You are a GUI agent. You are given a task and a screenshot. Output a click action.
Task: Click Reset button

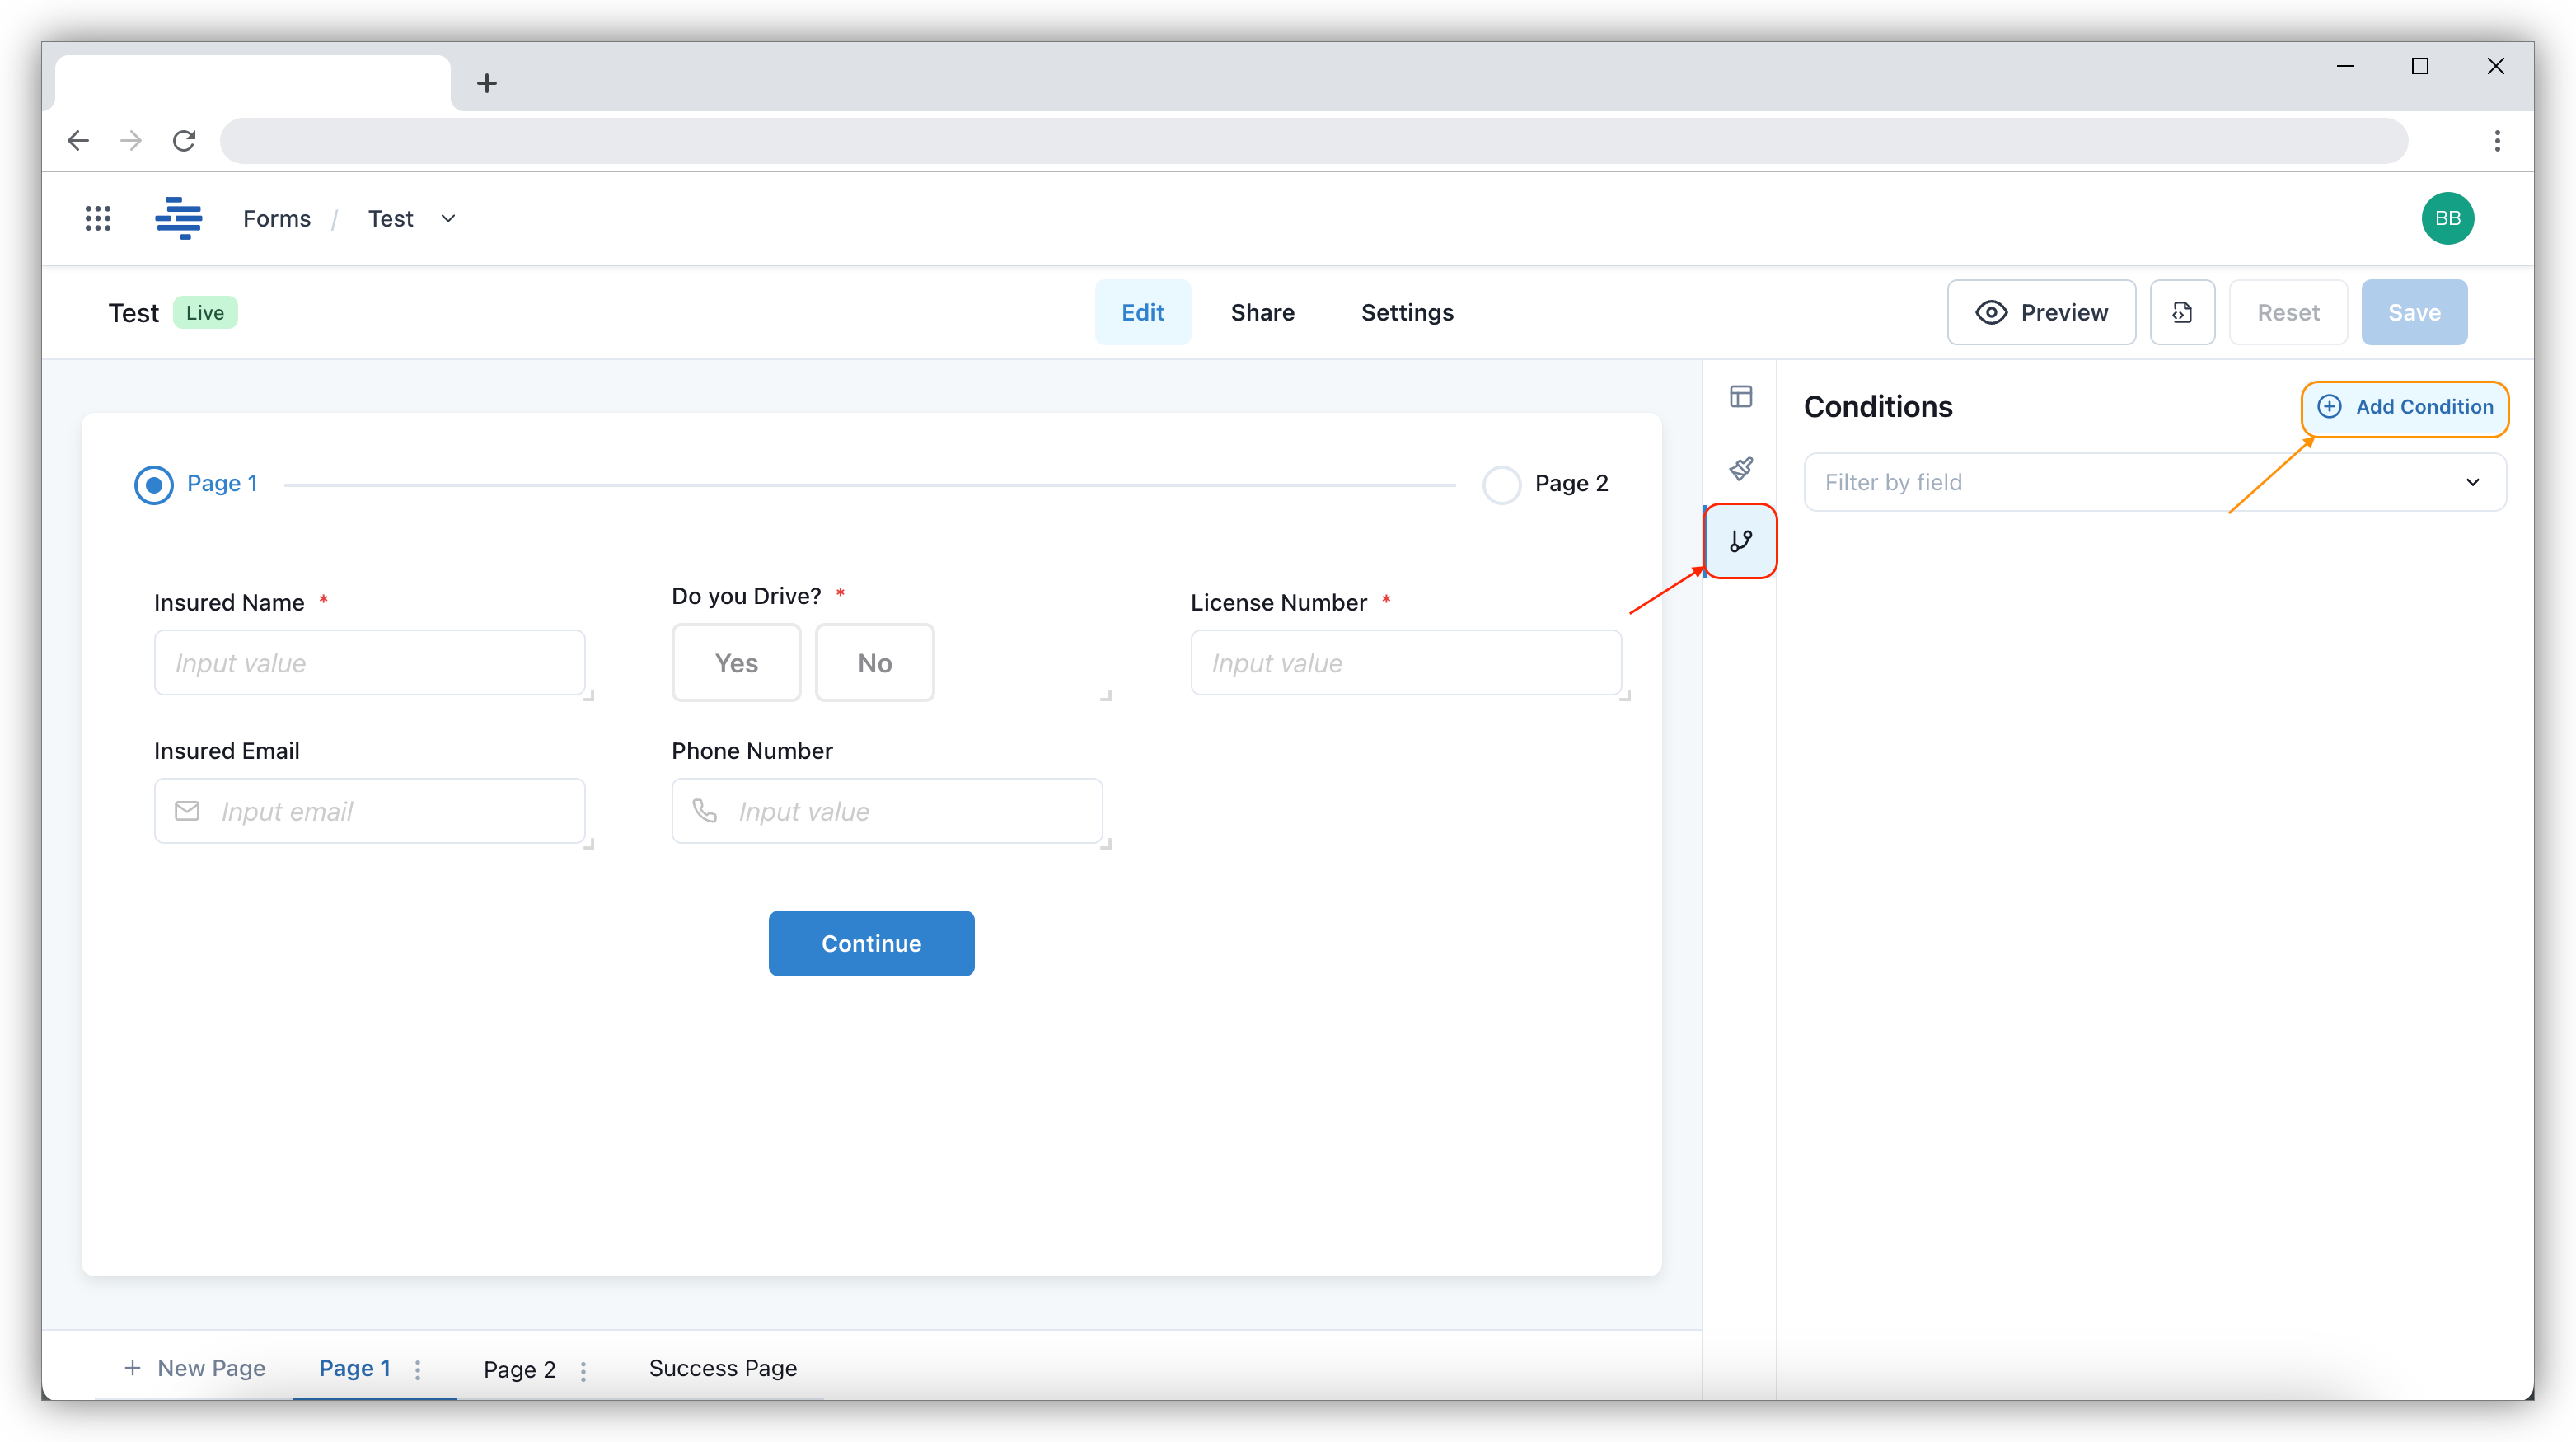point(2288,311)
